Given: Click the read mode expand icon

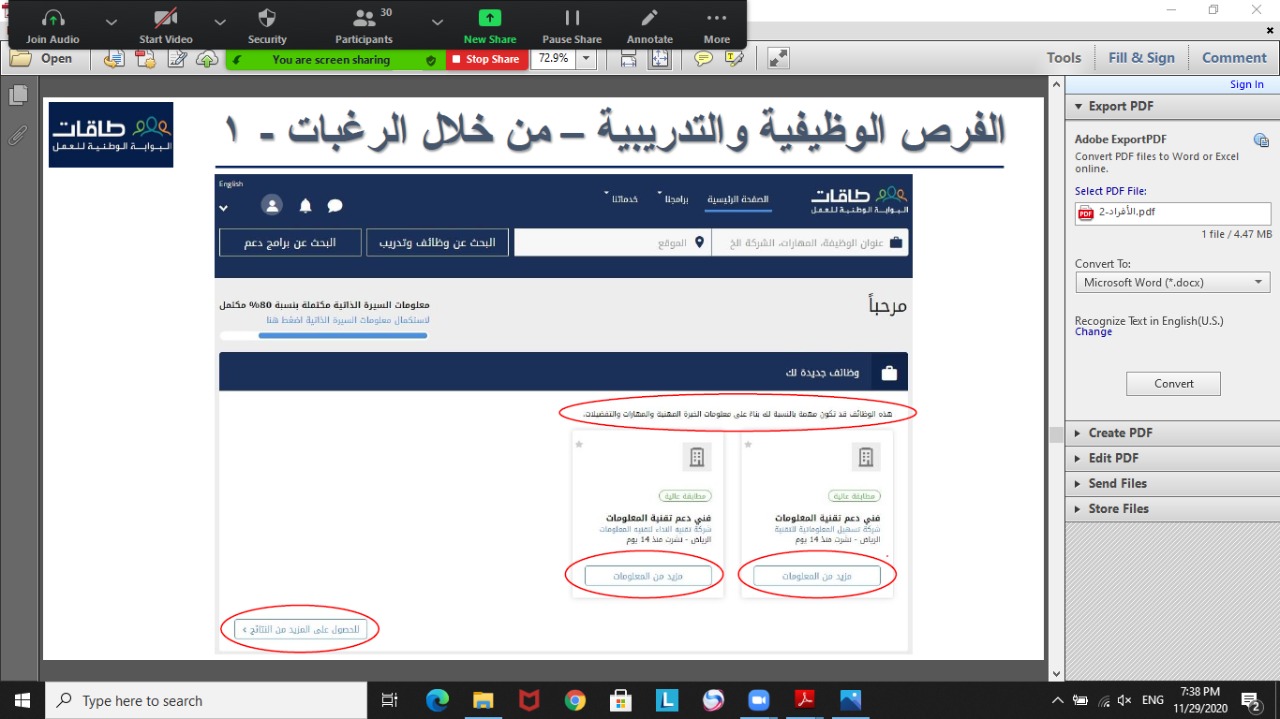Looking at the screenshot, I should (778, 59).
